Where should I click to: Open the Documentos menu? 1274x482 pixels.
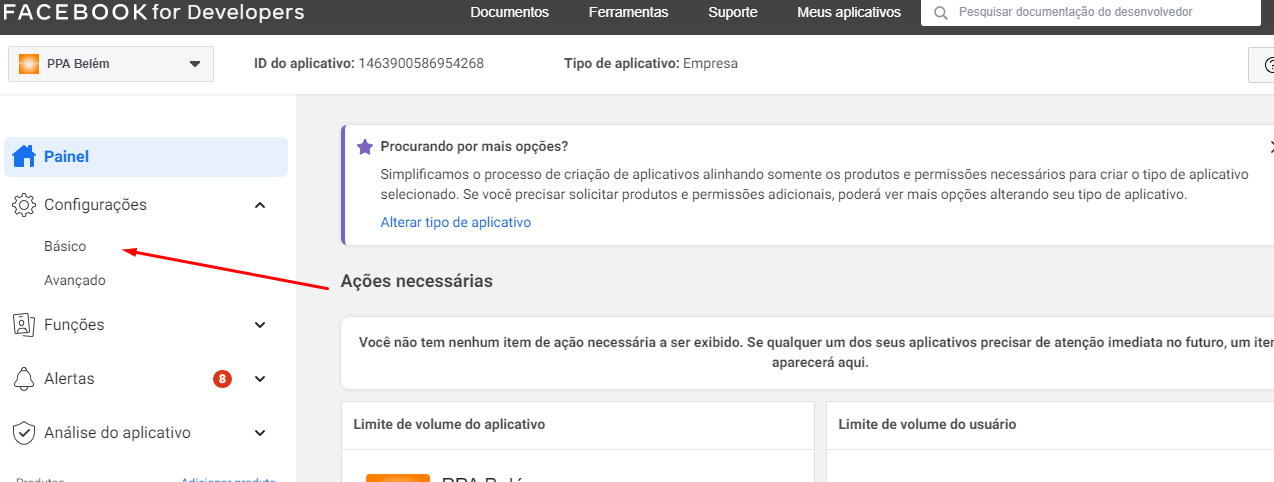coord(510,13)
